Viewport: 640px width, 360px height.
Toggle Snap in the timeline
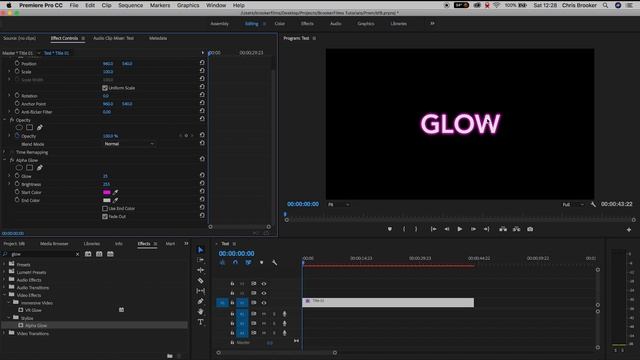(x=235, y=263)
